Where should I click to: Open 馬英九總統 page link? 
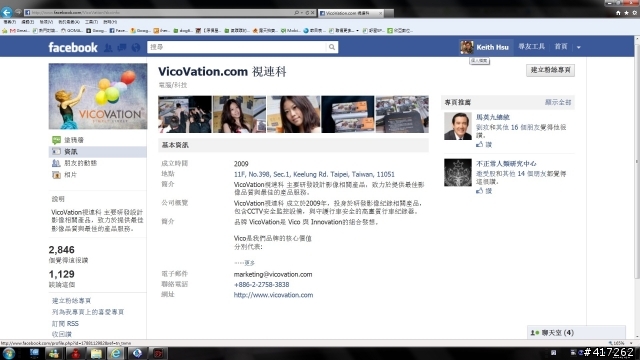(493, 117)
